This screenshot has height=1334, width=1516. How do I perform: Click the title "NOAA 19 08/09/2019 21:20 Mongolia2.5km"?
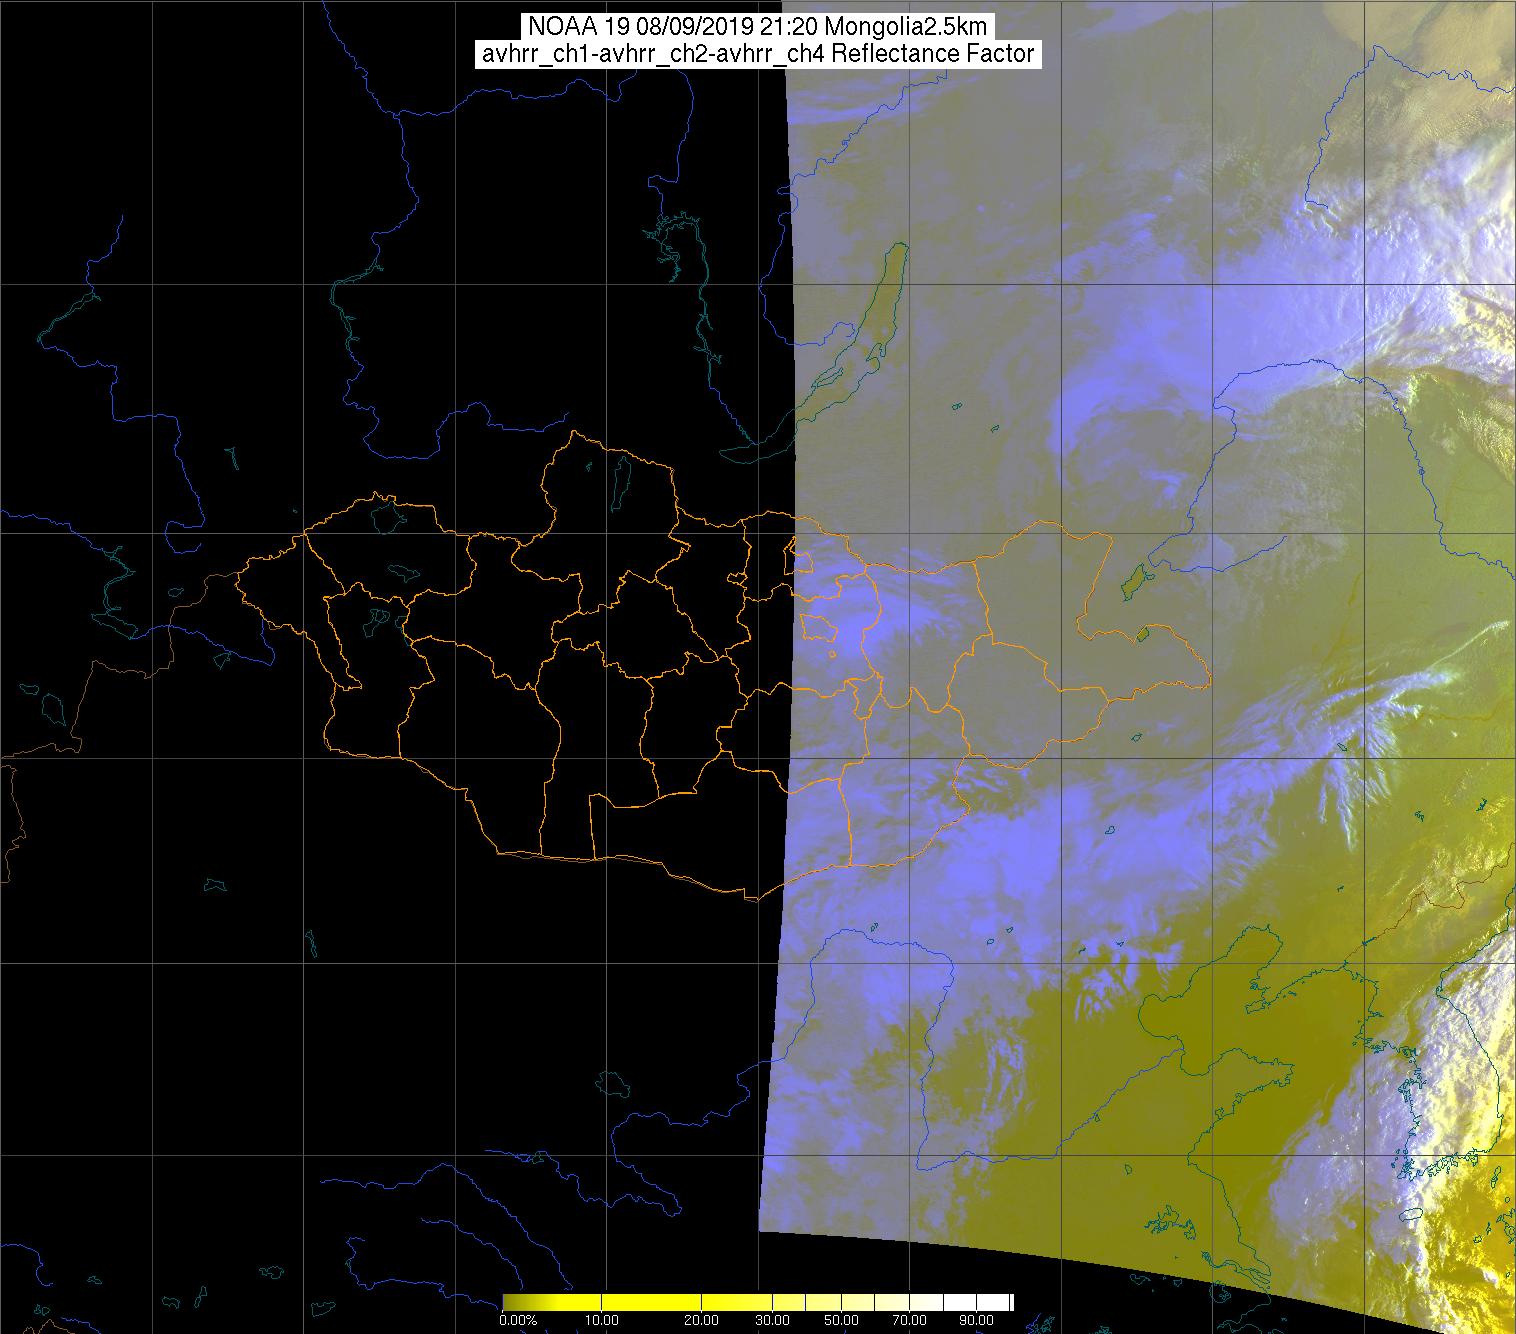point(759,27)
